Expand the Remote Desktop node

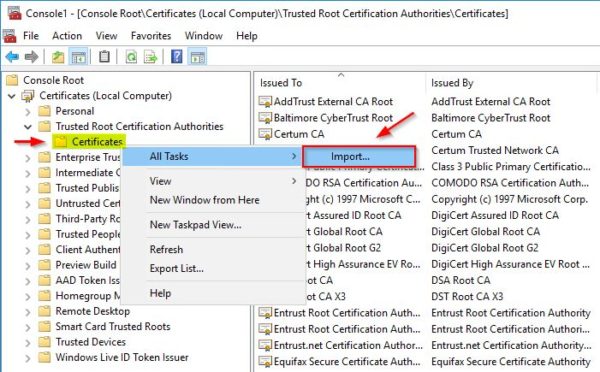[x=28, y=312]
